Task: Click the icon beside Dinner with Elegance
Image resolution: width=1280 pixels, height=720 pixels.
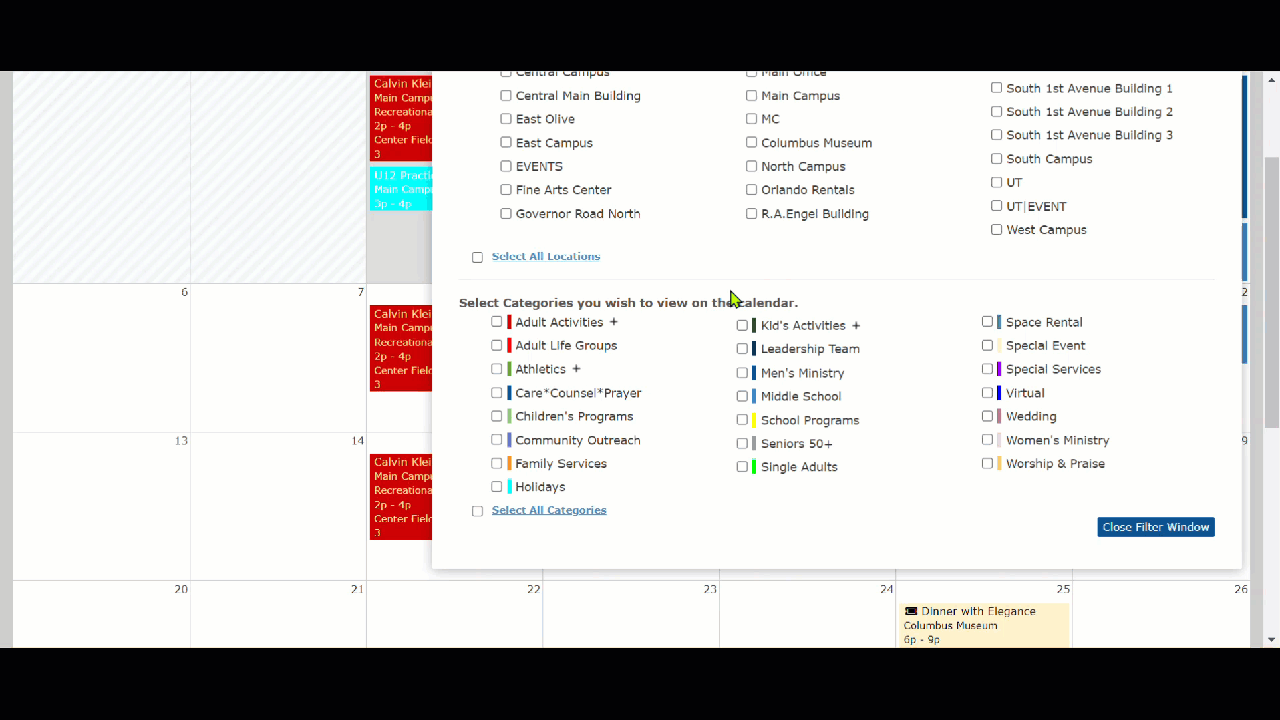Action: (910, 611)
